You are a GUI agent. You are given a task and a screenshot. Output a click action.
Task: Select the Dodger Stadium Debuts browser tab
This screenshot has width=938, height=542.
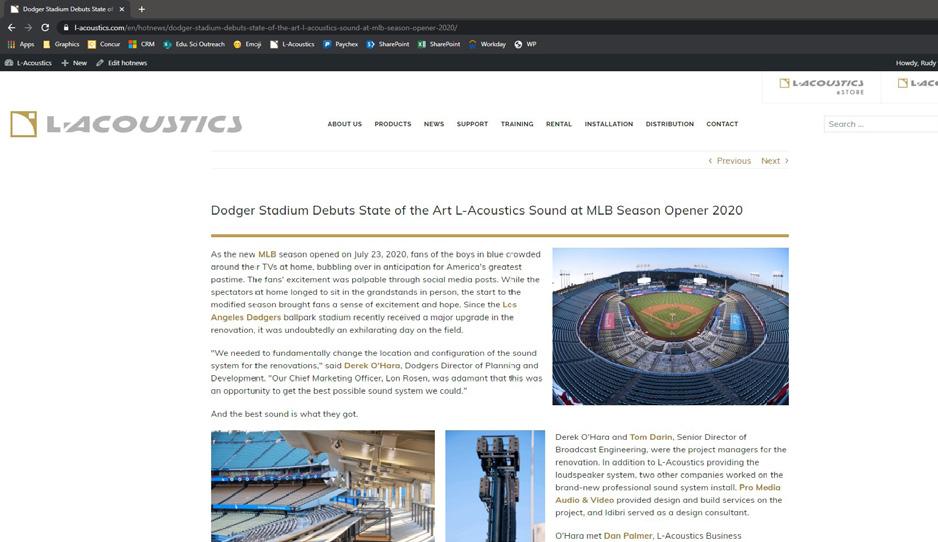(x=67, y=9)
